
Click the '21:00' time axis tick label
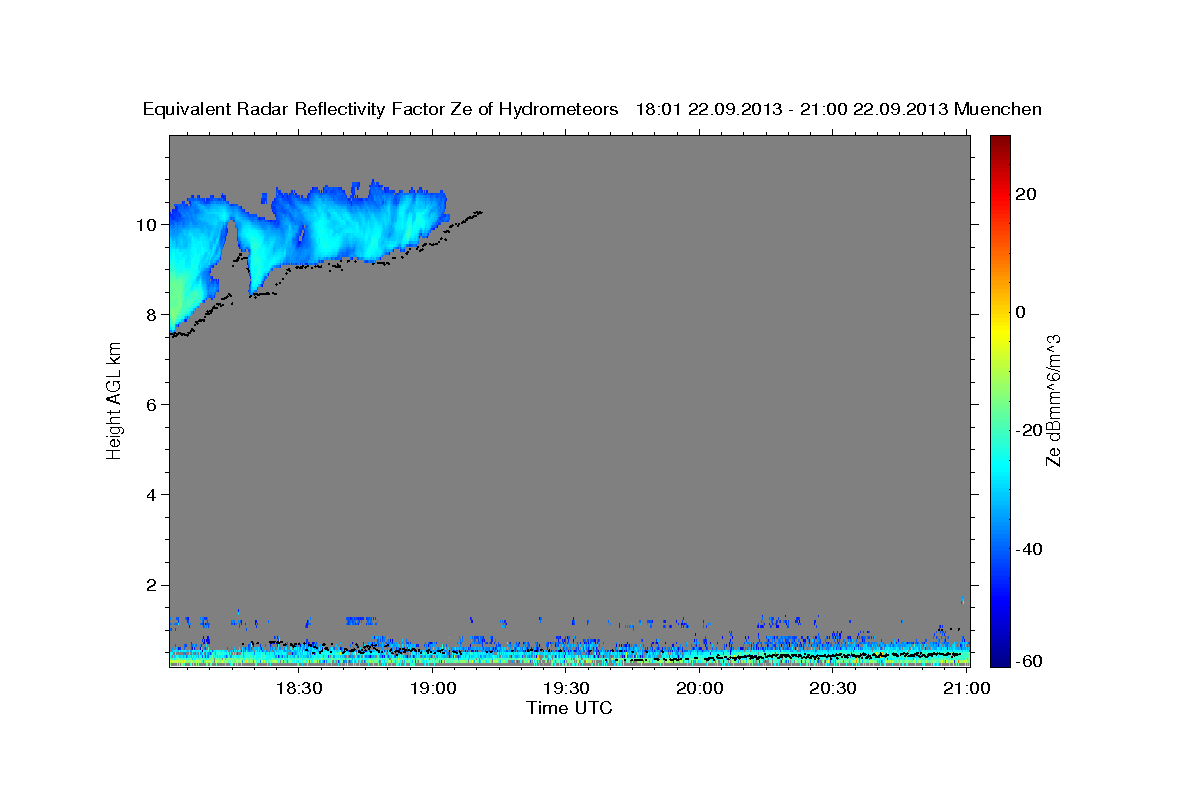(967, 689)
